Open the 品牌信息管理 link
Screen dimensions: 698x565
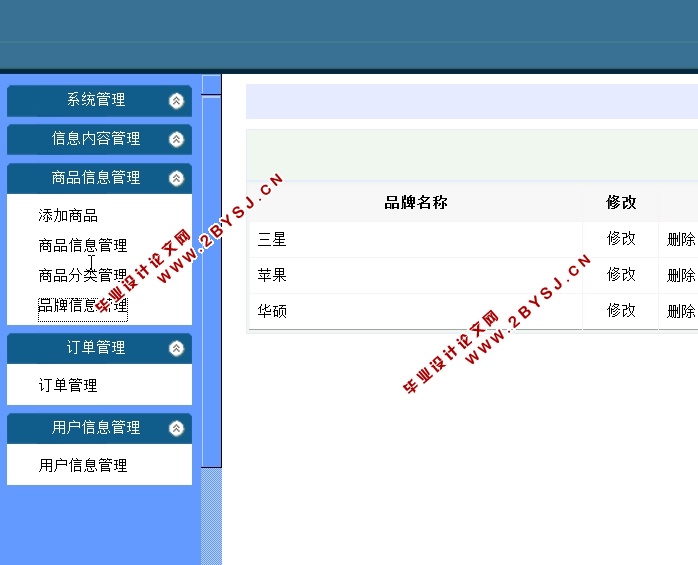coord(83,305)
